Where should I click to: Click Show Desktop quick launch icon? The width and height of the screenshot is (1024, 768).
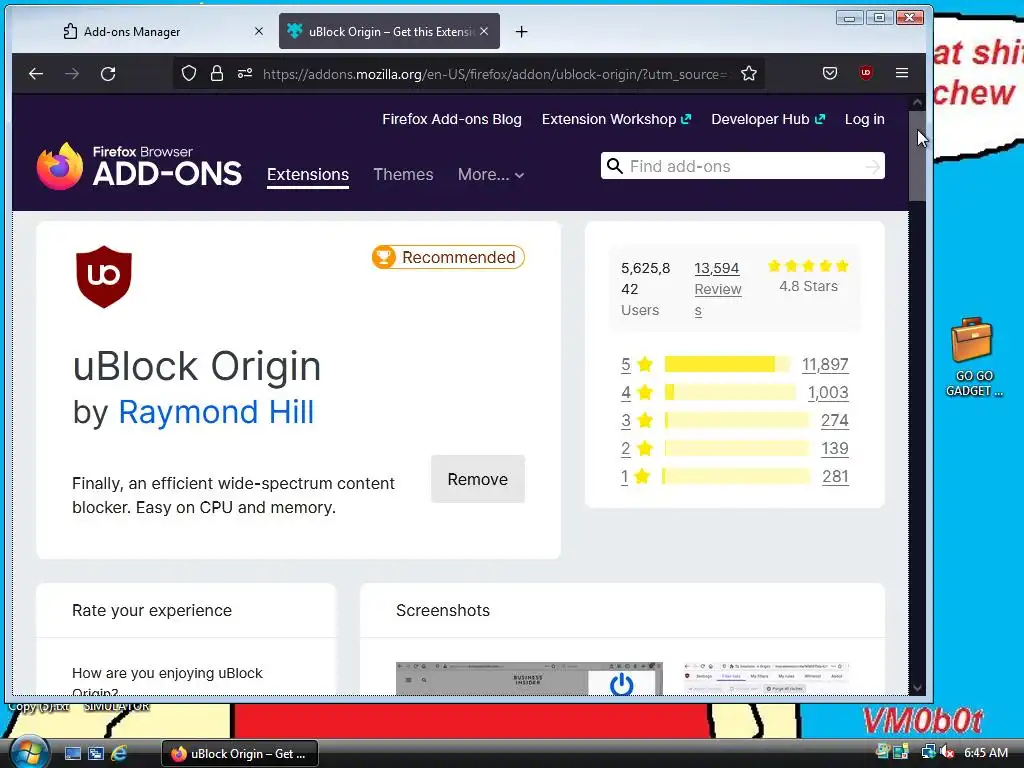coord(72,754)
